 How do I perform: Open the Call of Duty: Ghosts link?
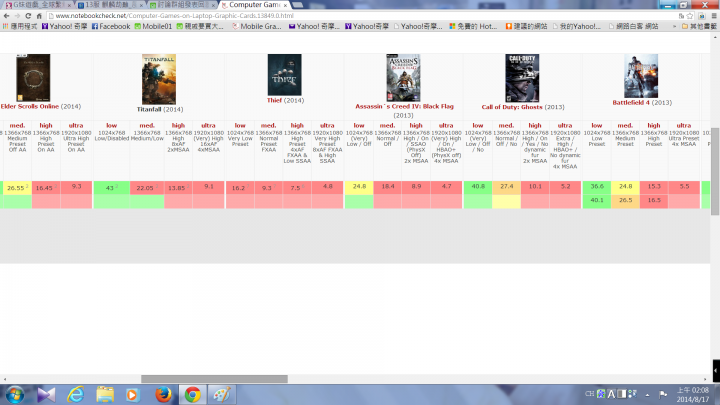point(512,107)
